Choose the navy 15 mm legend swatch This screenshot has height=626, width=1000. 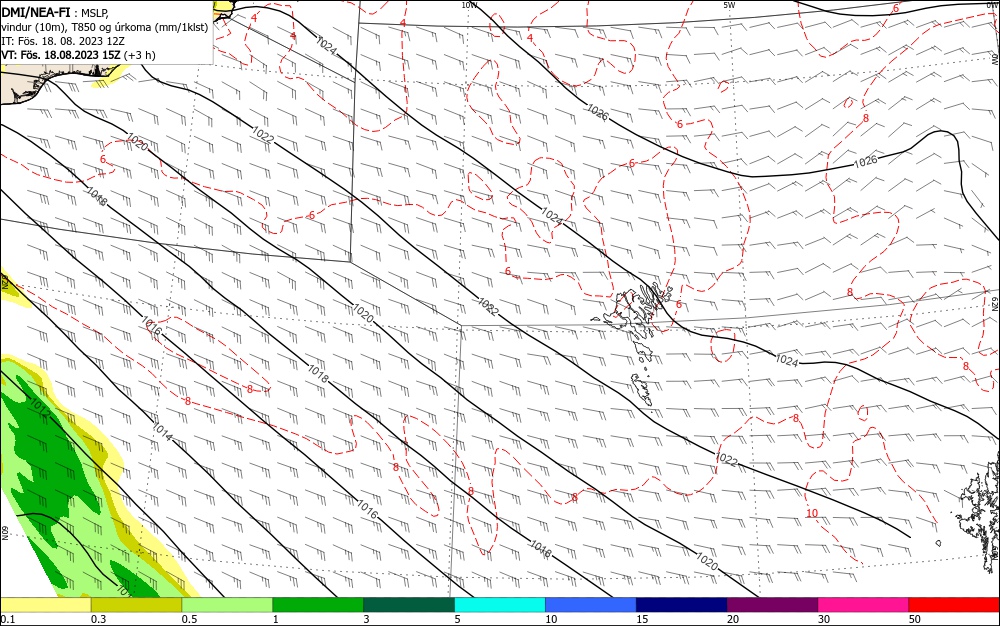tap(682, 604)
